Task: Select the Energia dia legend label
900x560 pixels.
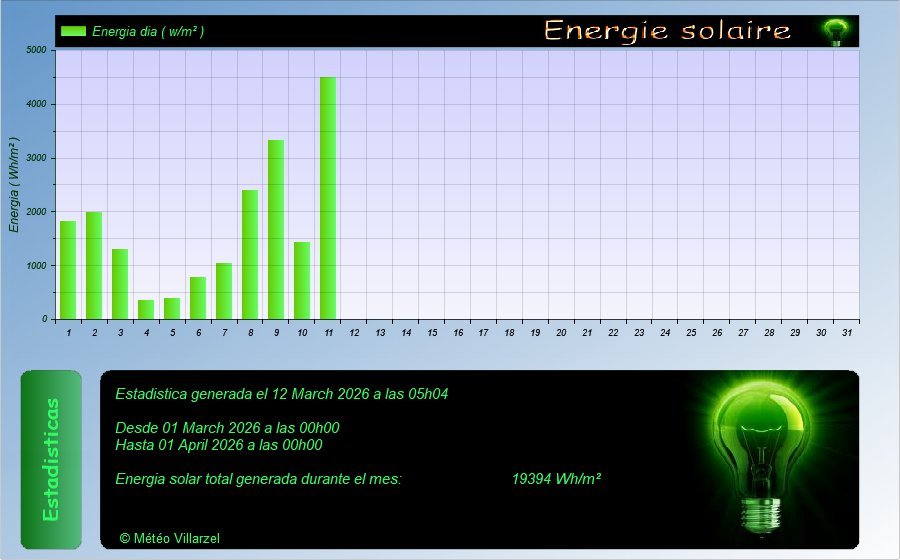Action: coord(148,31)
